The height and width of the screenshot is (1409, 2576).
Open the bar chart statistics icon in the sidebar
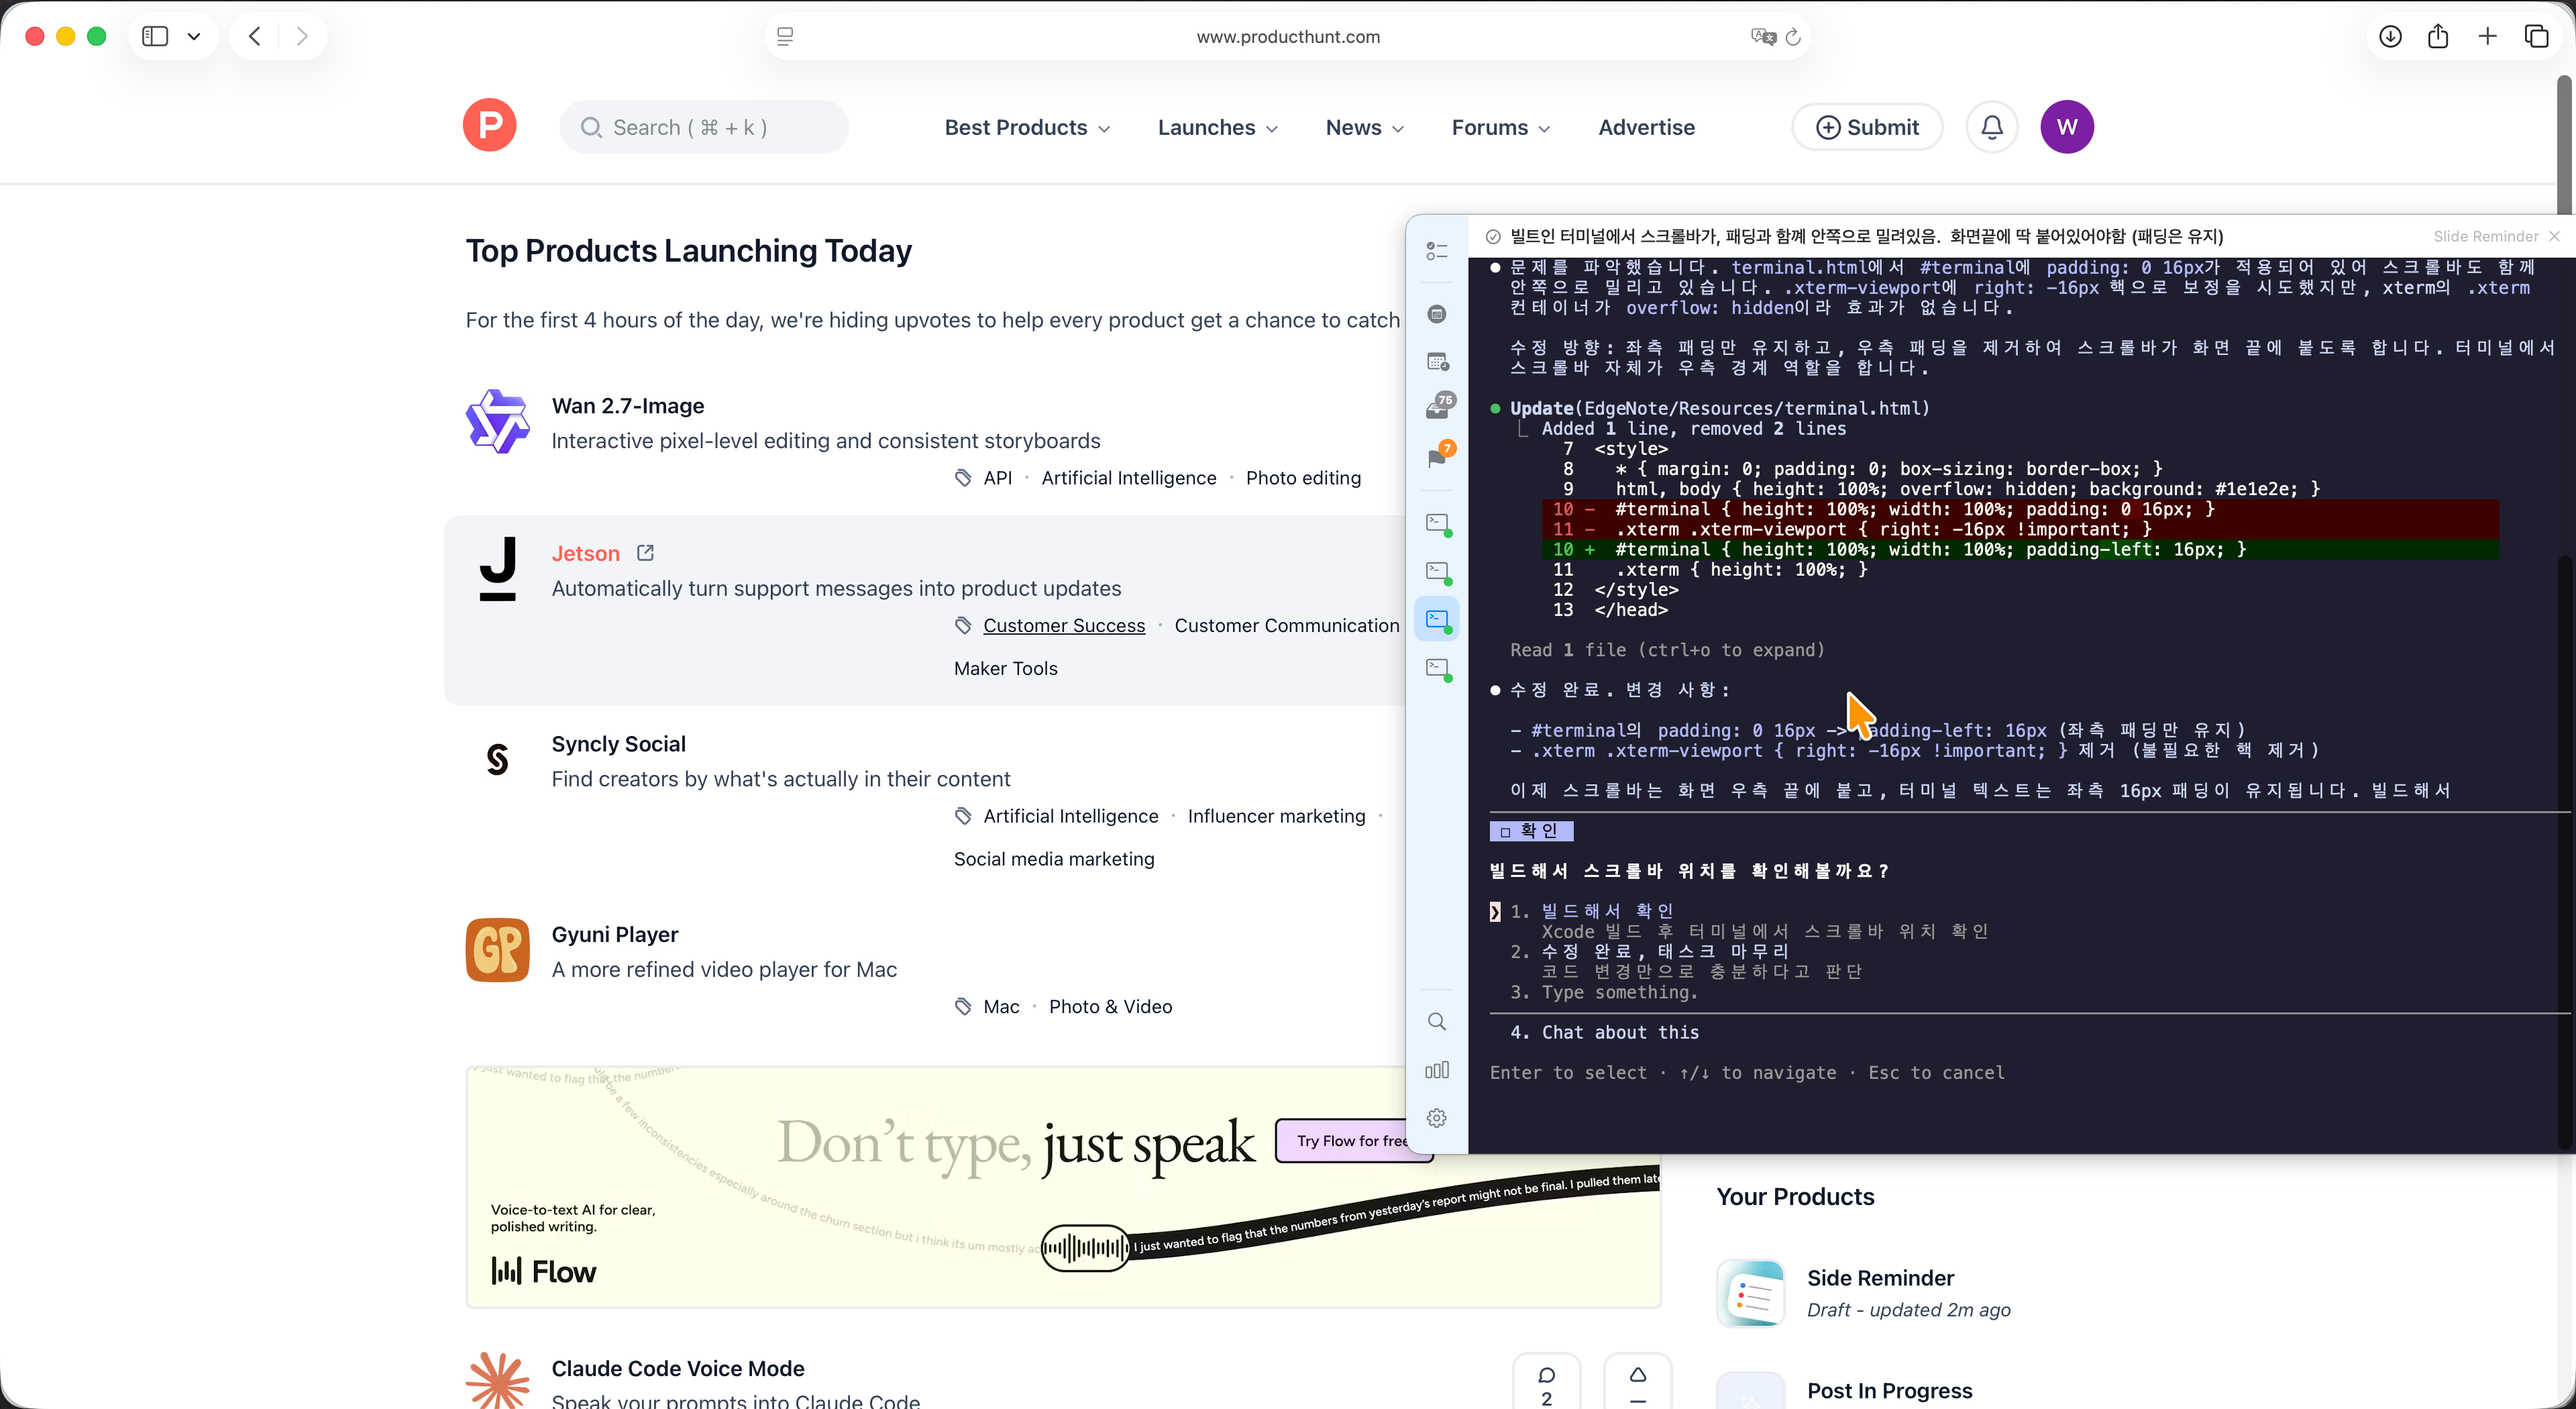(x=1437, y=1070)
